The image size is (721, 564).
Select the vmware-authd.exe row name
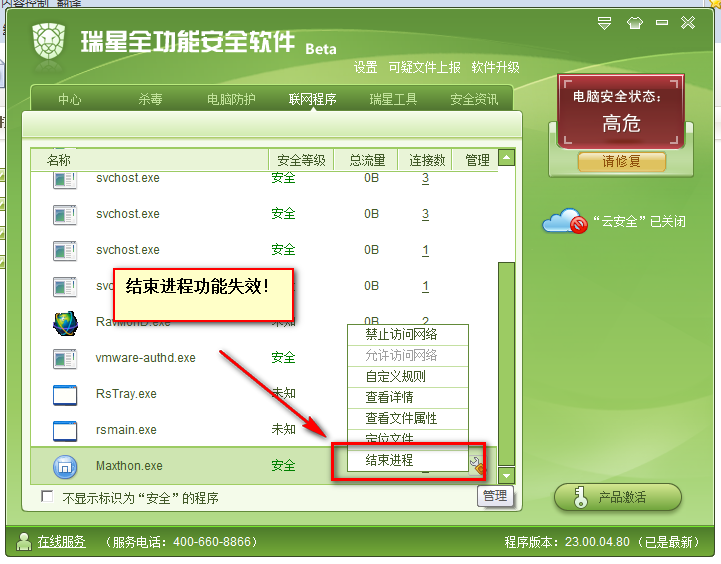click(145, 358)
